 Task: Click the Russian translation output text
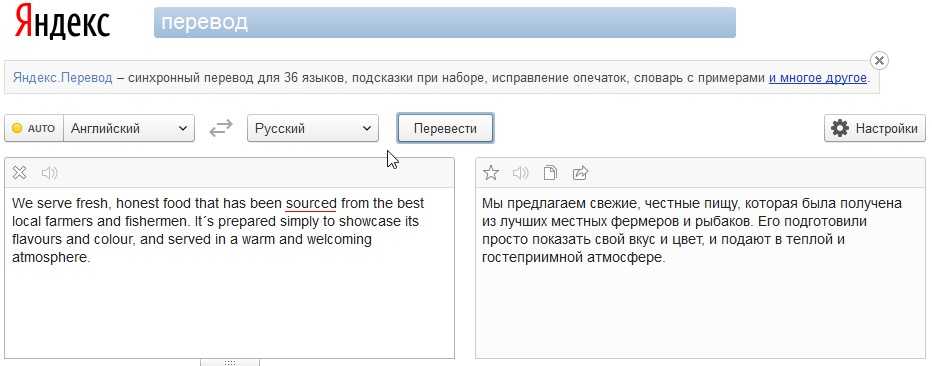point(692,231)
